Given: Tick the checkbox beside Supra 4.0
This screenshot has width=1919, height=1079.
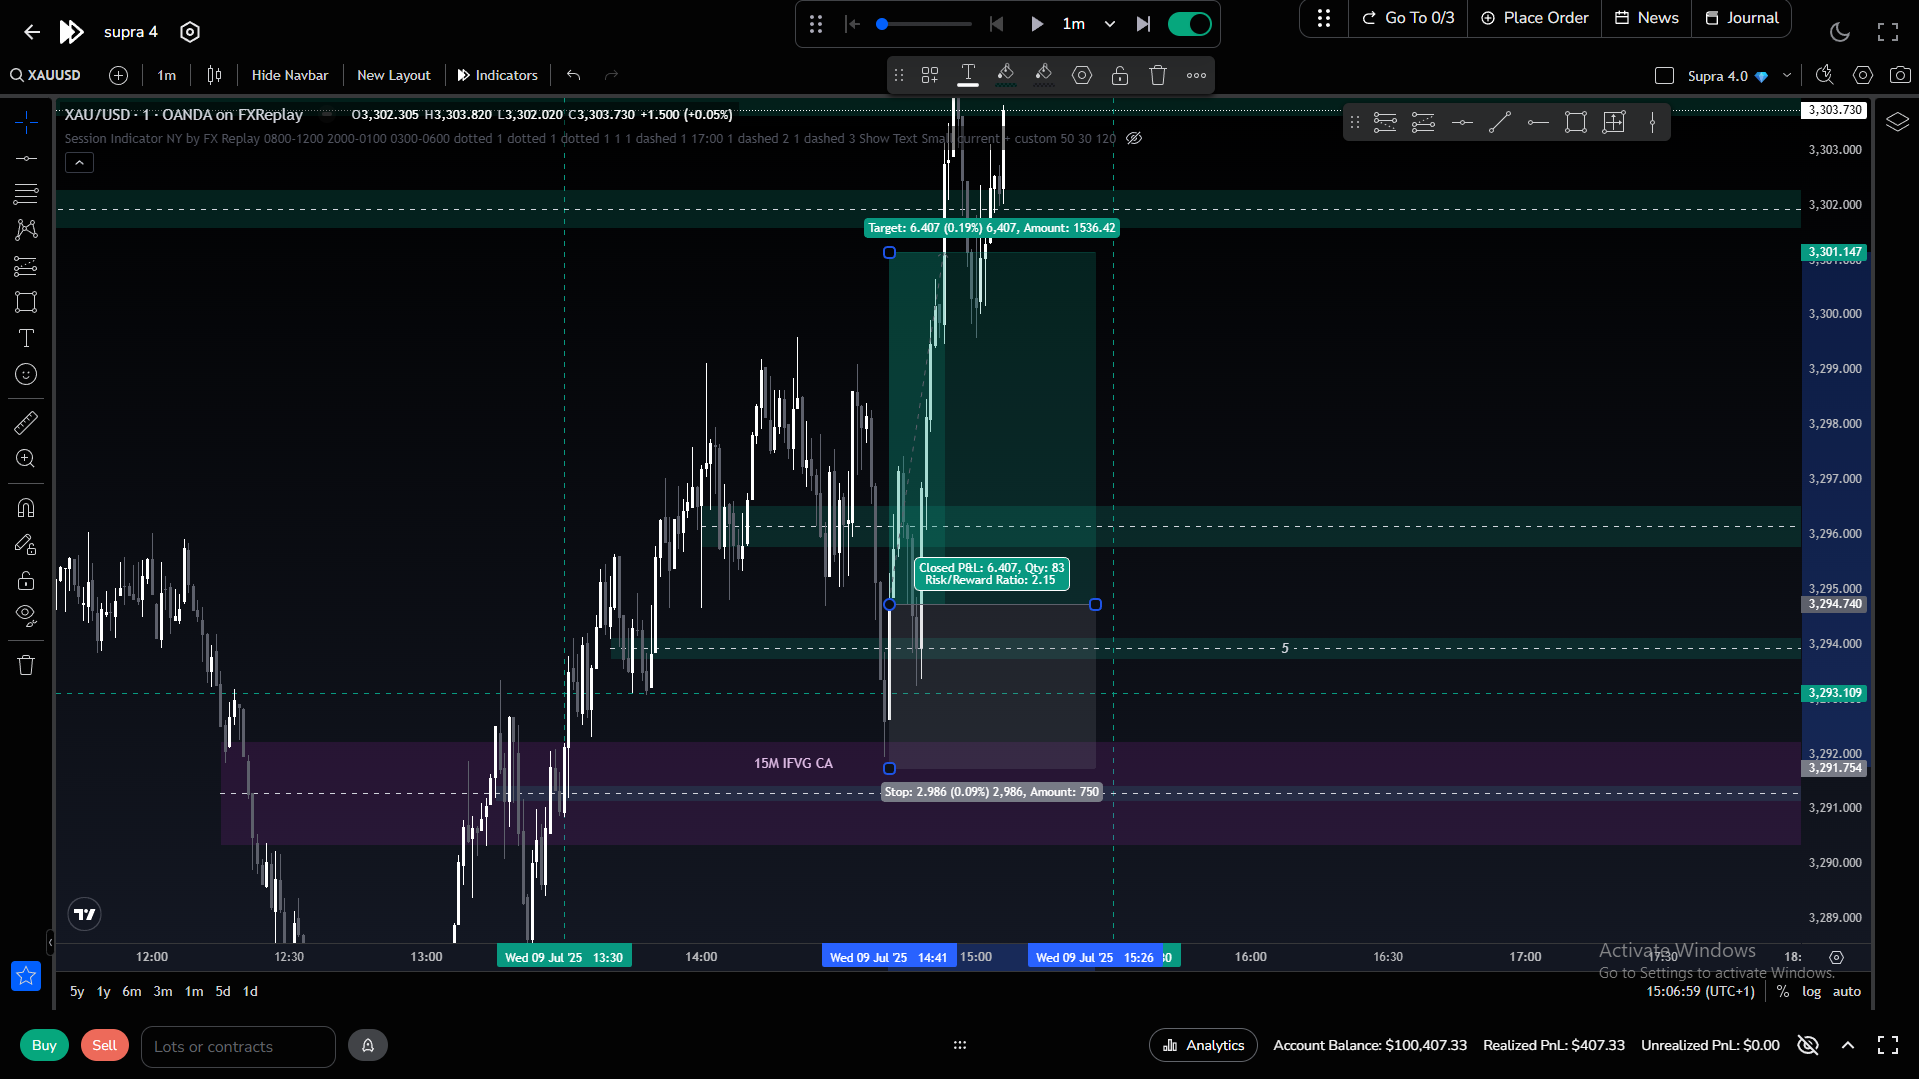Looking at the screenshot, I should (x=1664, y=76).
